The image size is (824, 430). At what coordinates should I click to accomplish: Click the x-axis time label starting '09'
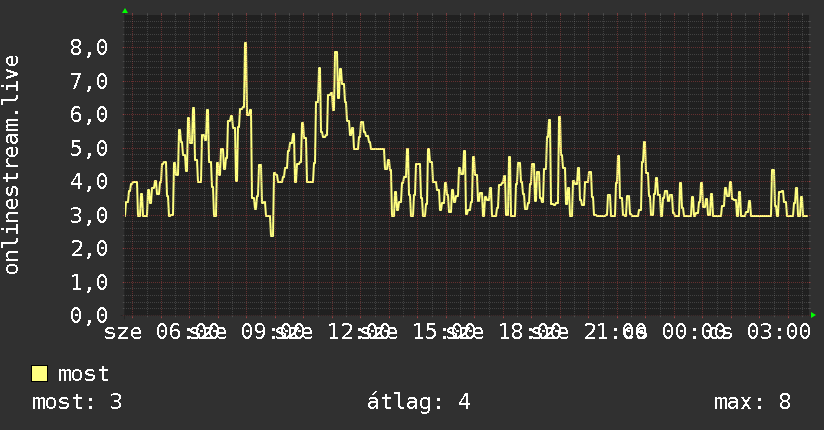(x=273, y=332)
